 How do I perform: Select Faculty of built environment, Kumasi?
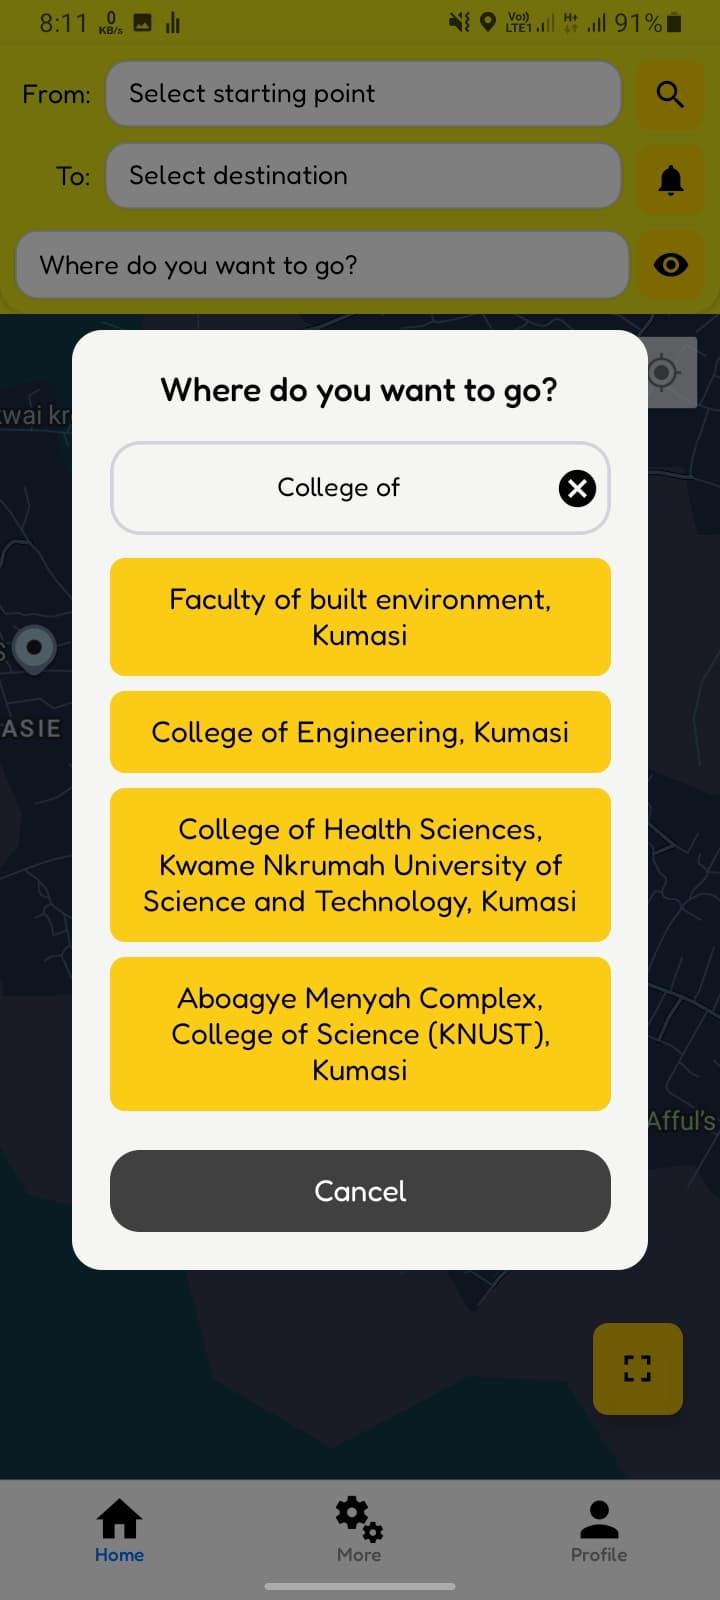tap(360, 617)
